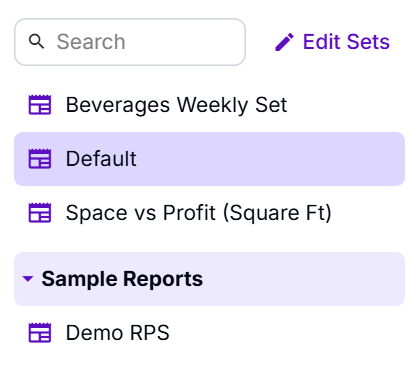Open Space vs Profit (Square Ft)
The image size is (418, 372).
point(209,213)
